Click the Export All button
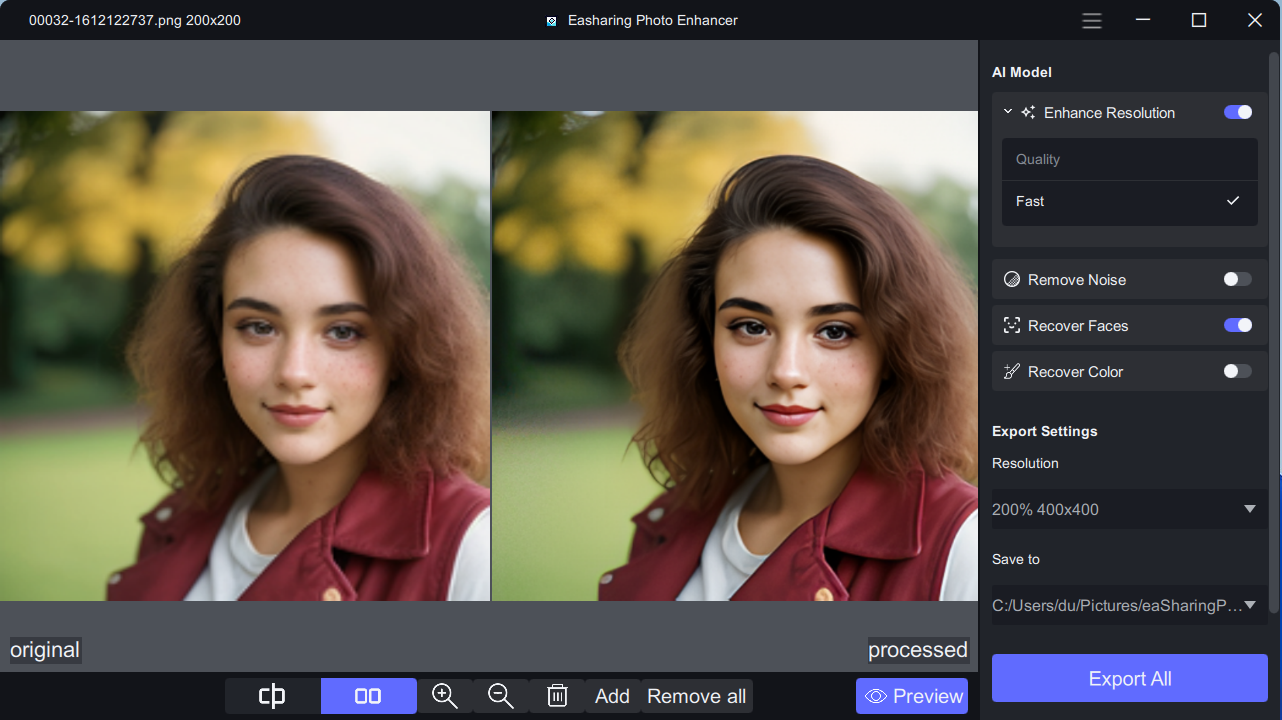 1129,679
